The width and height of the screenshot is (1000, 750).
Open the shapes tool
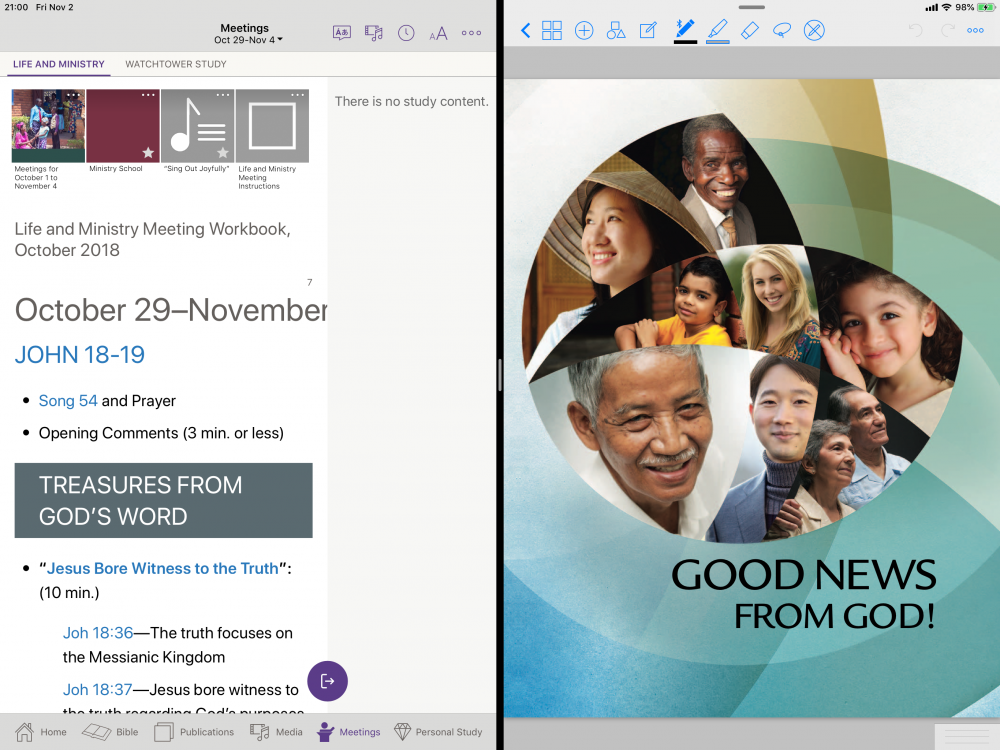[x=616, y=30]
